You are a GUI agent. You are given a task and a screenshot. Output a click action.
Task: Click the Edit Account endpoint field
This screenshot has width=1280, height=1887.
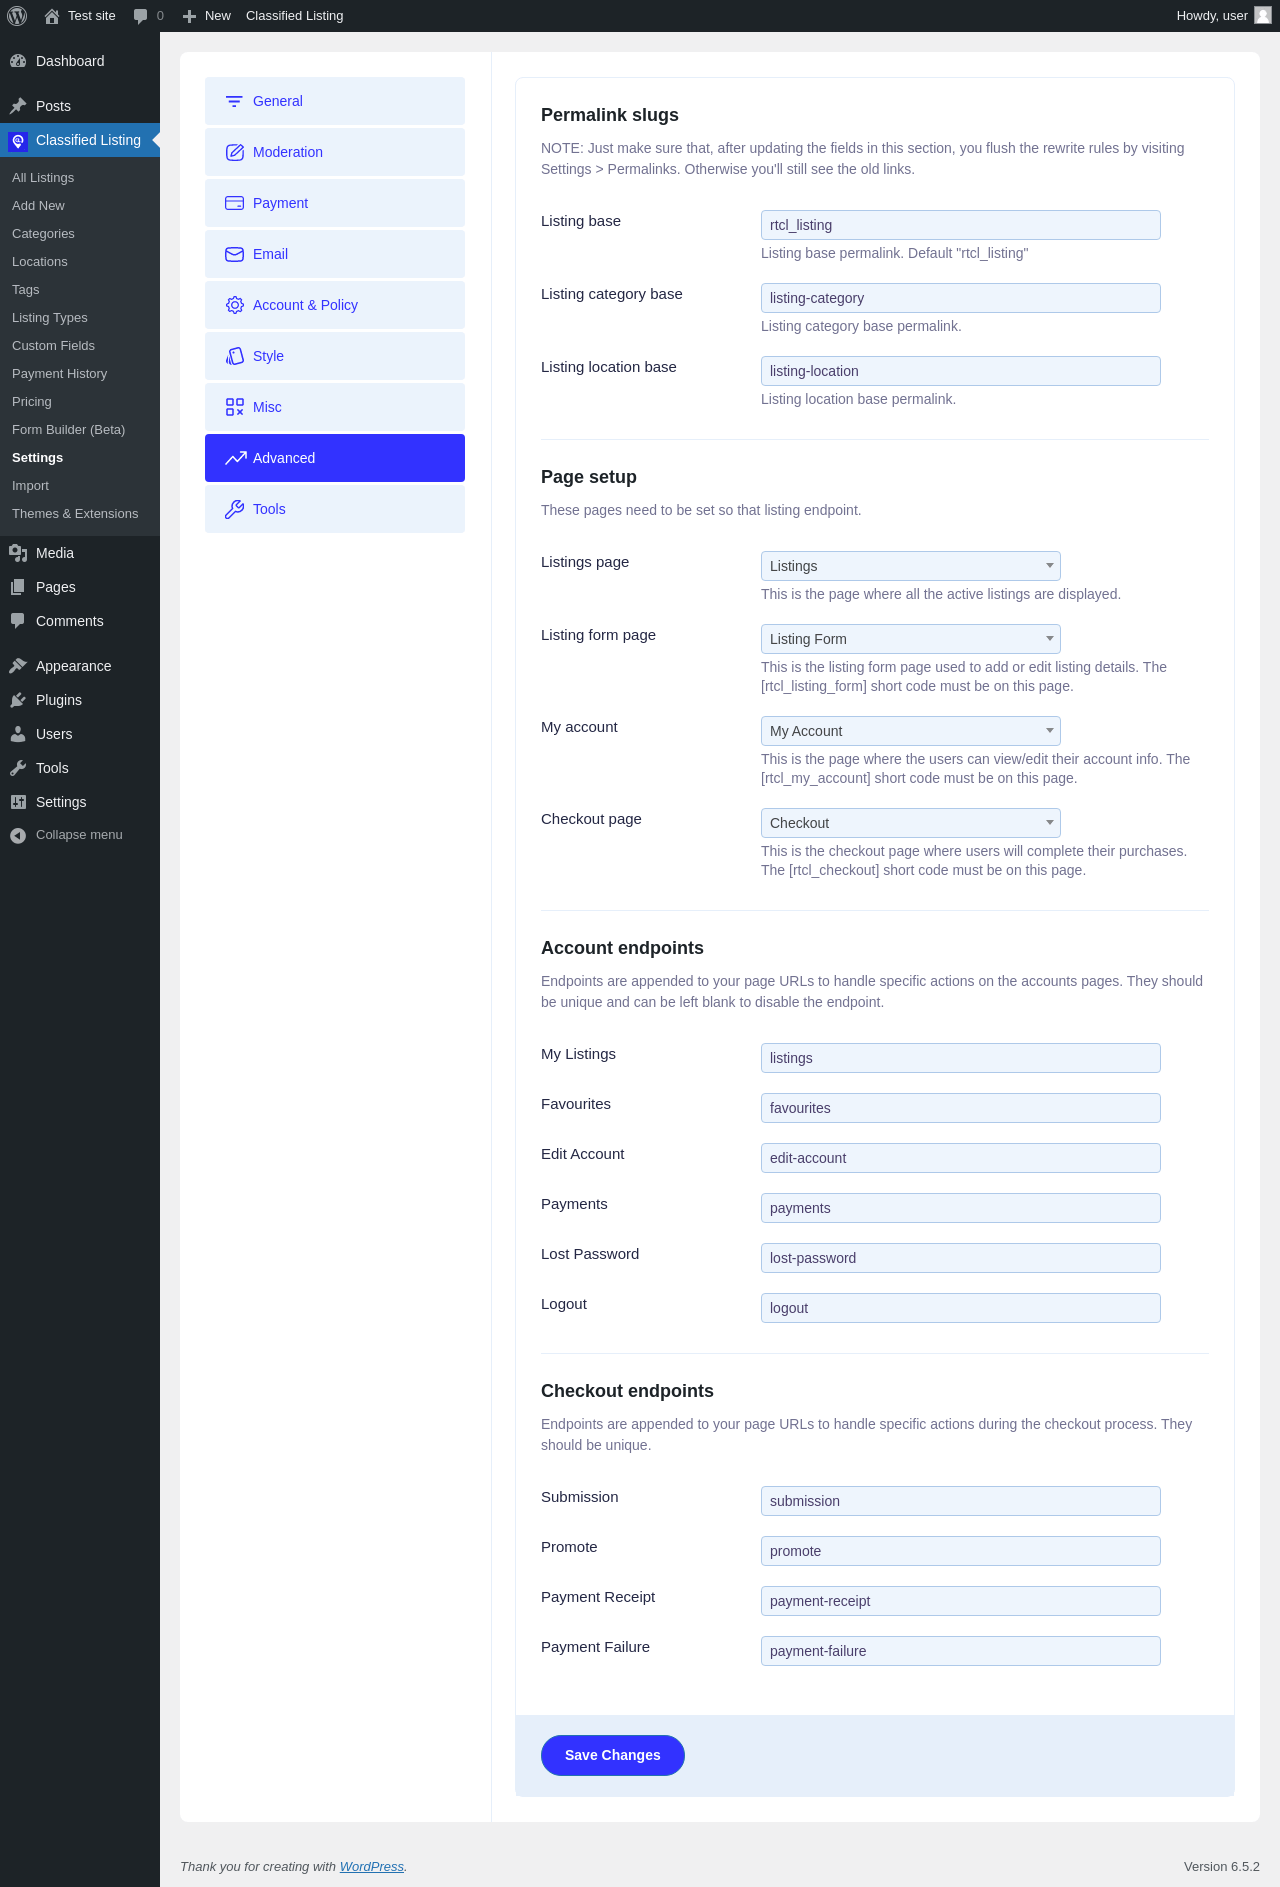click(x=961, y=1158)
